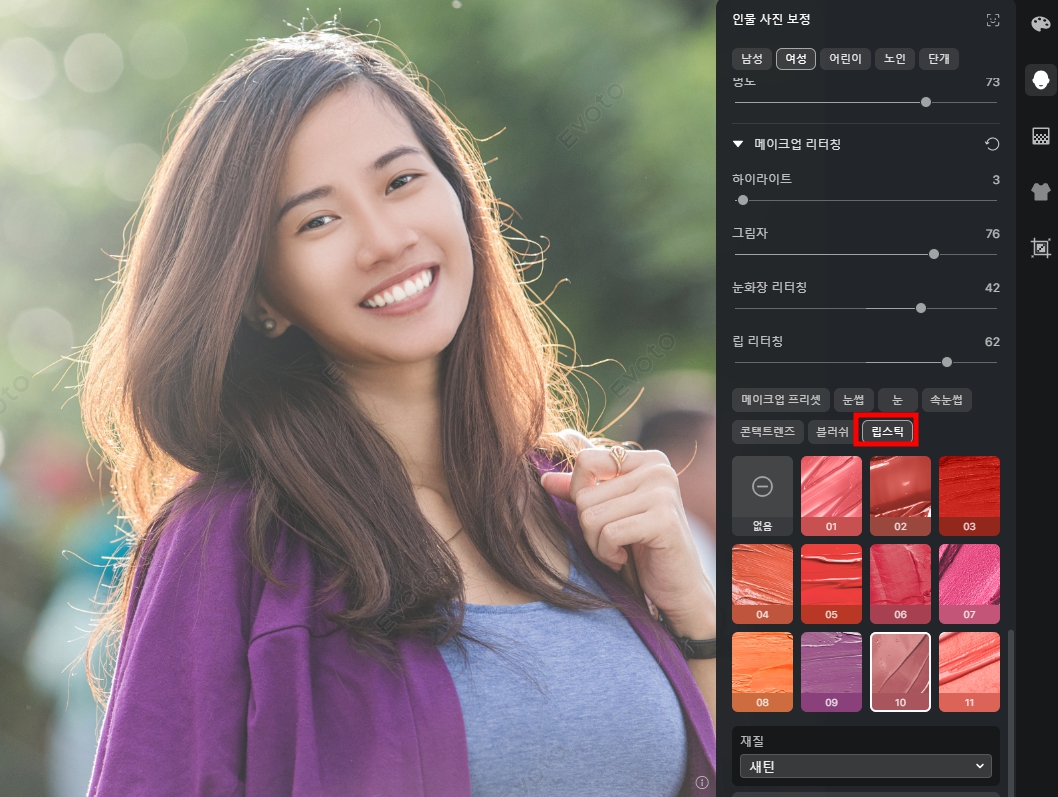Apply lipstick swatch 02
Image resolution: width=1058 pixels, height=797 pixels.
tap(900, 495)
